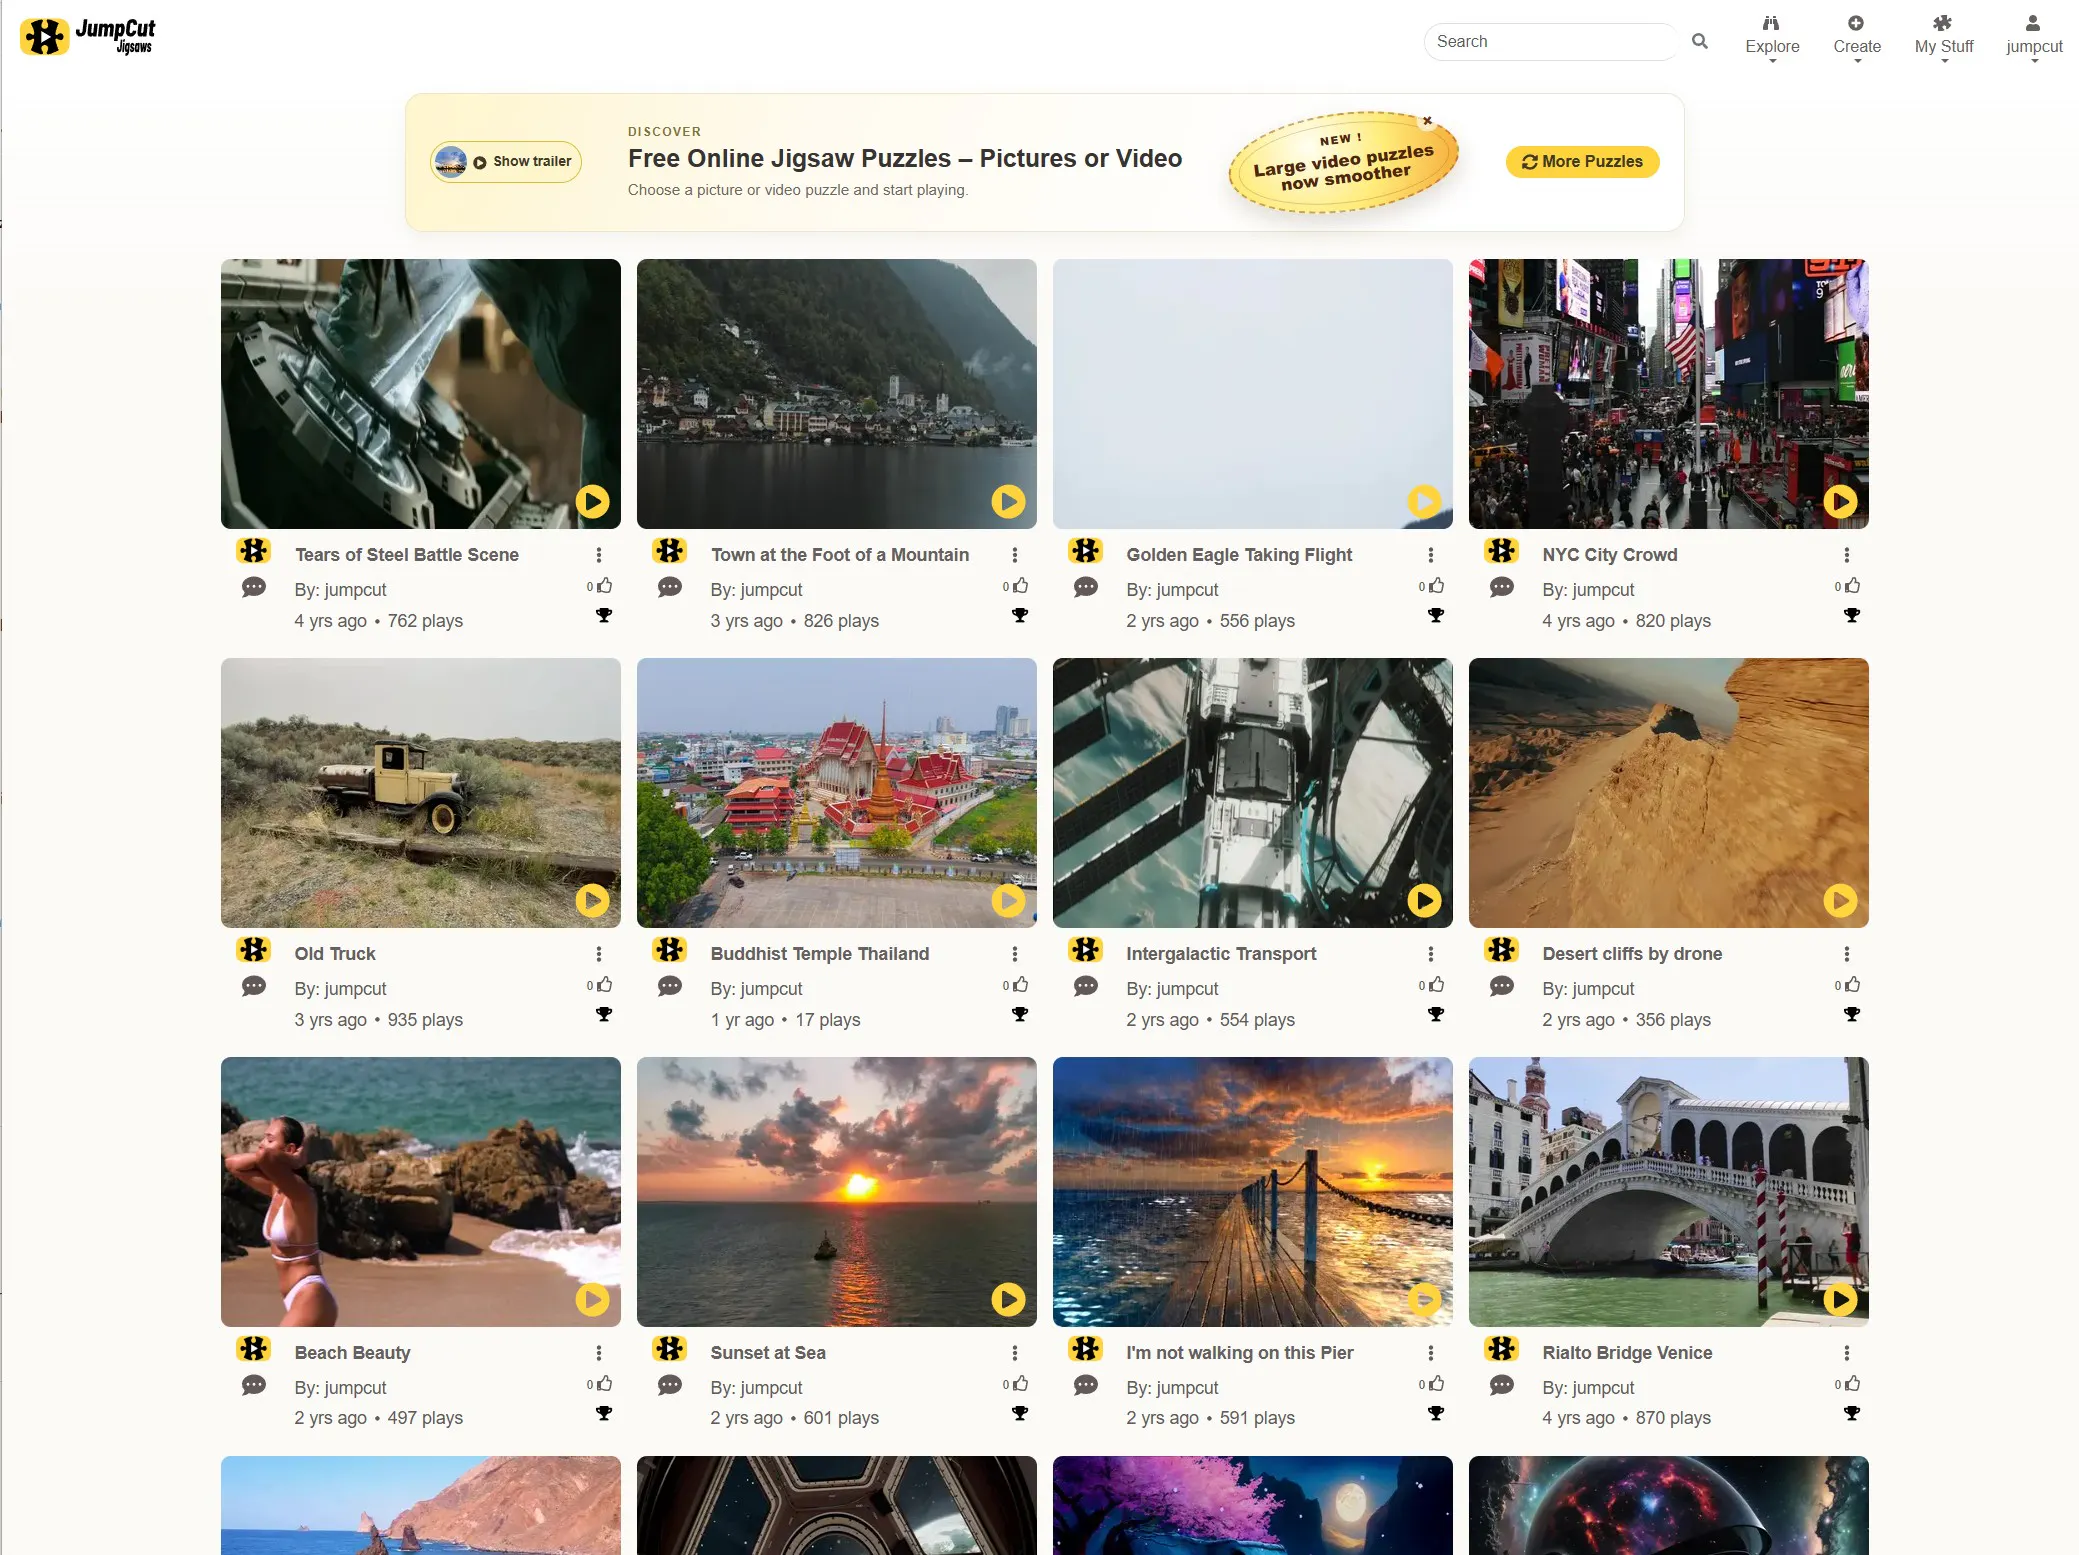
Task: Open the Buddhist Temple Thailand title link
Action: [x=819, y=953]
